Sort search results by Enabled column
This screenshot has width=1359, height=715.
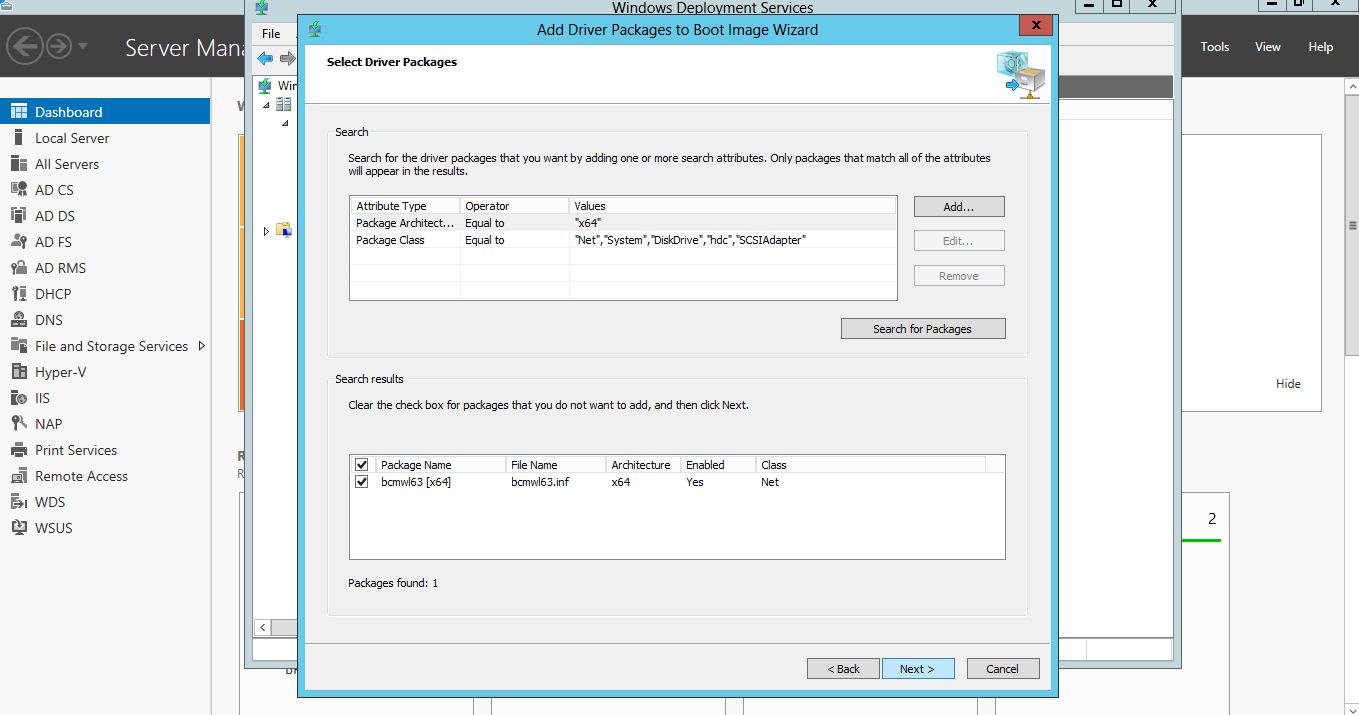pos(719,465)
